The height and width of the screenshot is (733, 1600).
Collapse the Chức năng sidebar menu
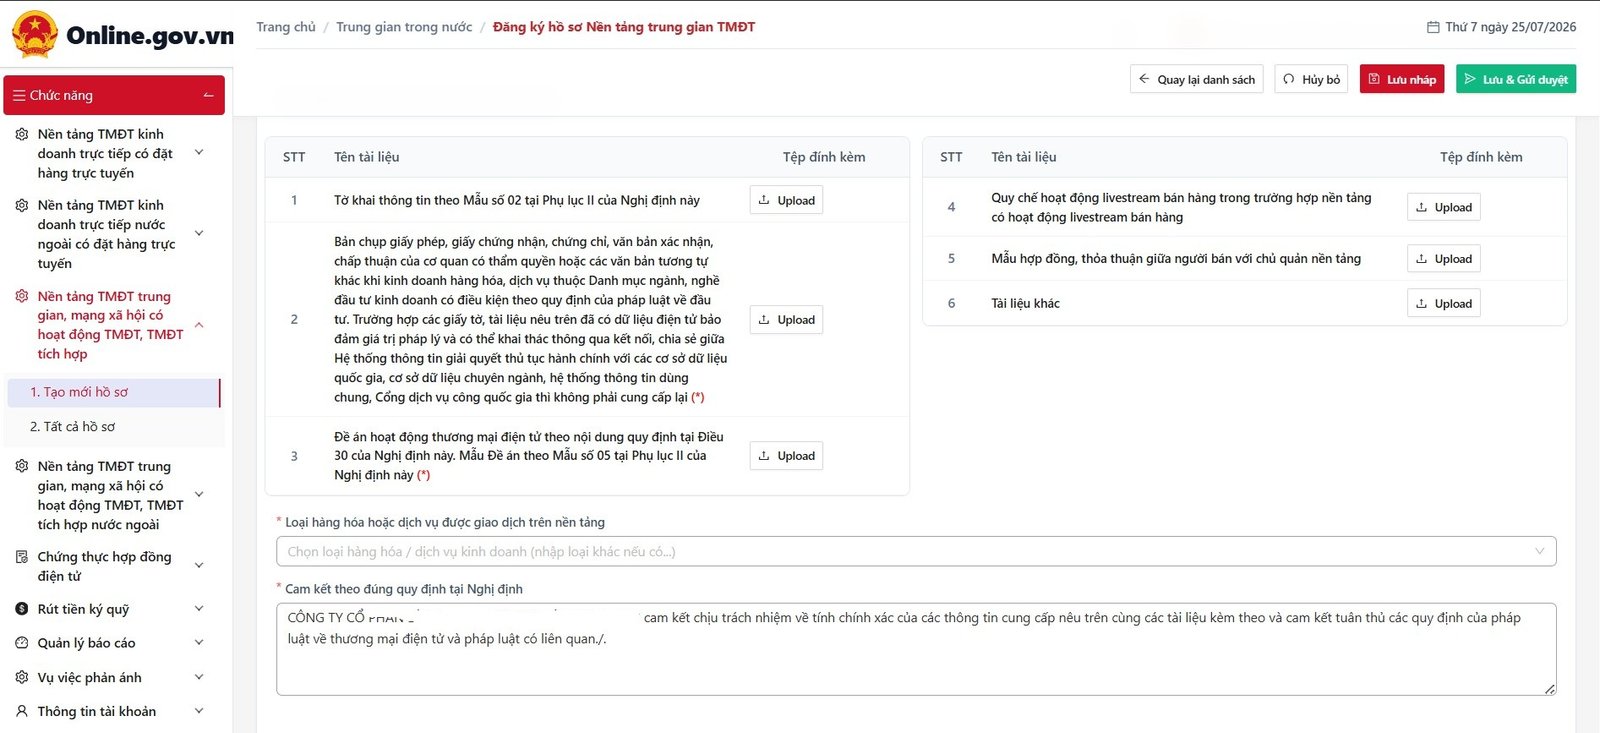click(x=208, y=96)
